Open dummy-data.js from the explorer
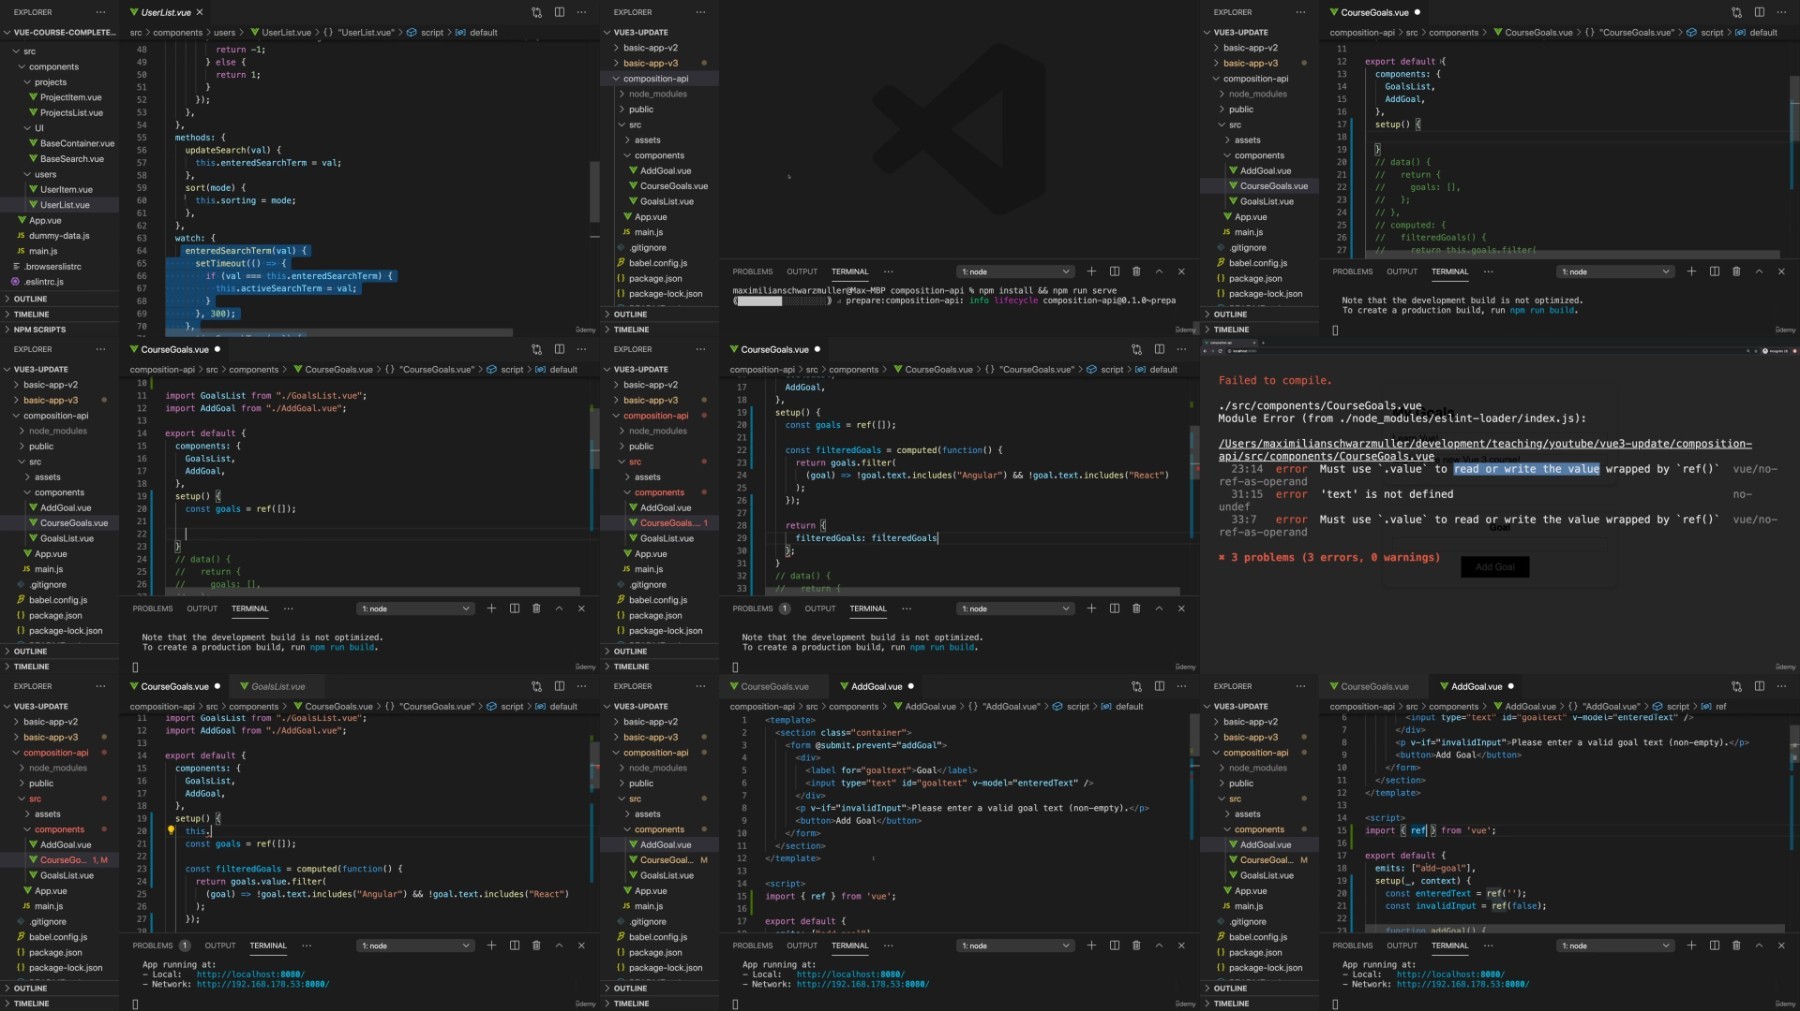1800x1011 pixels. 59,236
